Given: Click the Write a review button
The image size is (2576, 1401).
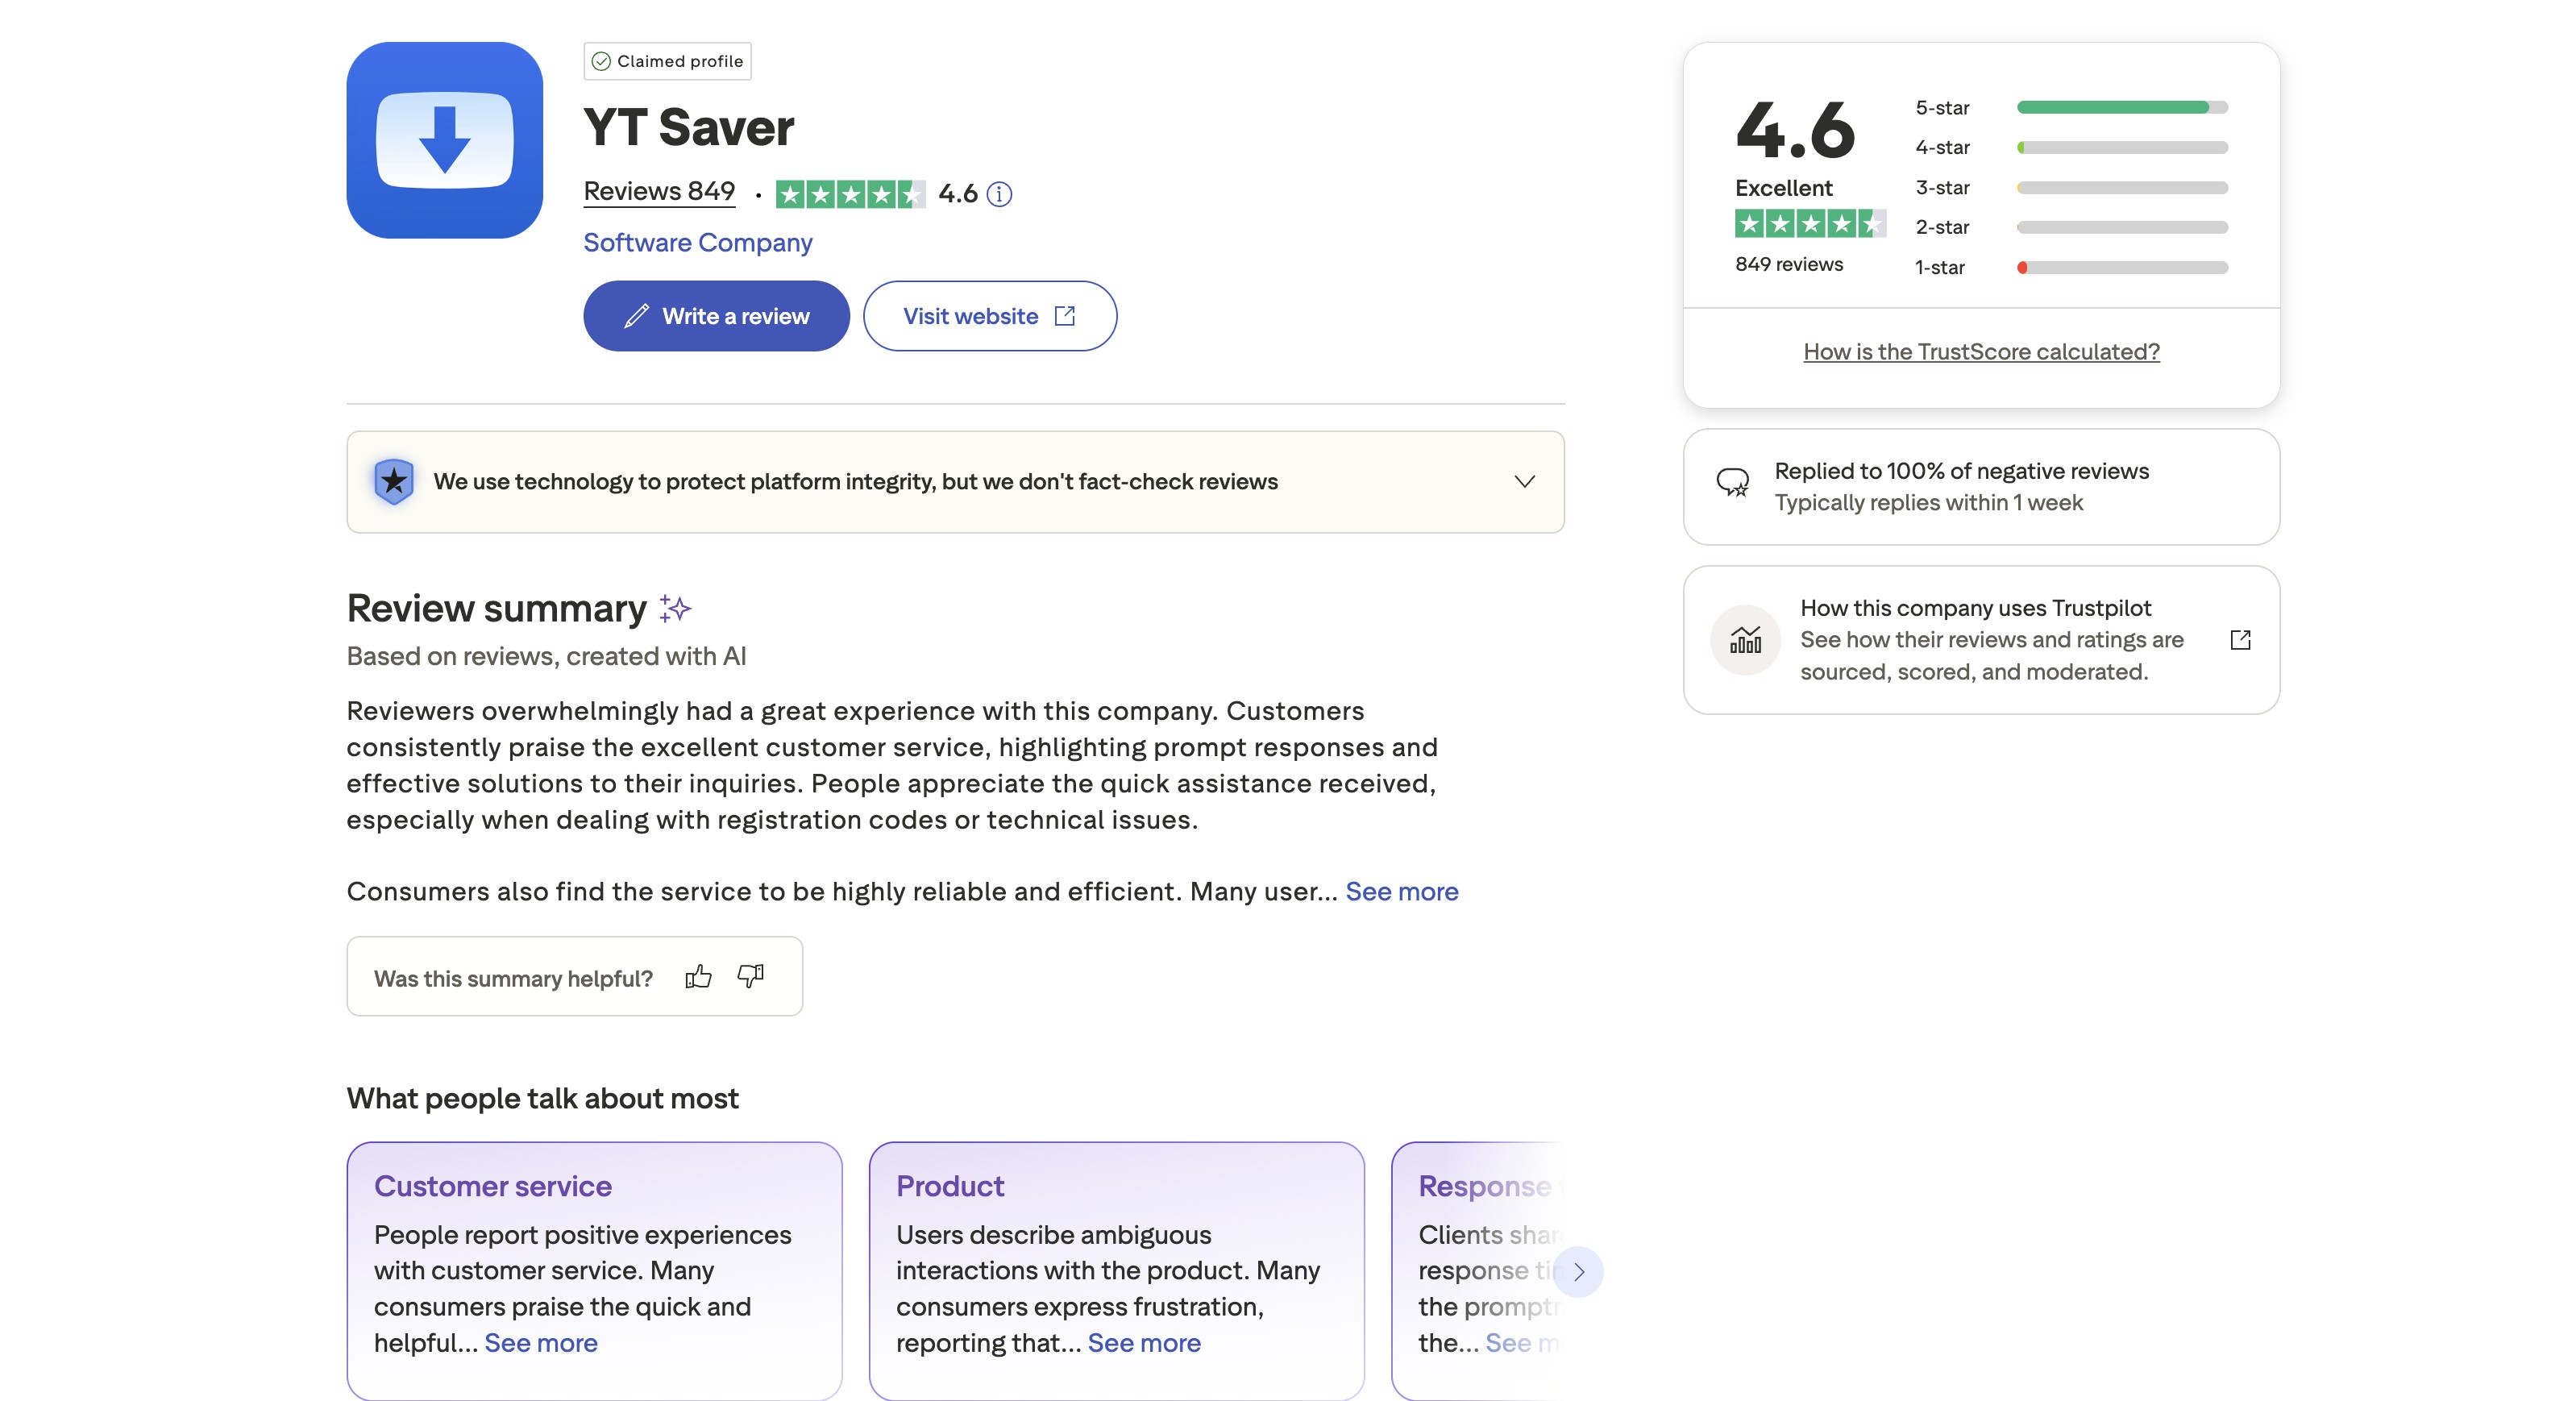Looking at the screenshot, I should tap(716, 315).
